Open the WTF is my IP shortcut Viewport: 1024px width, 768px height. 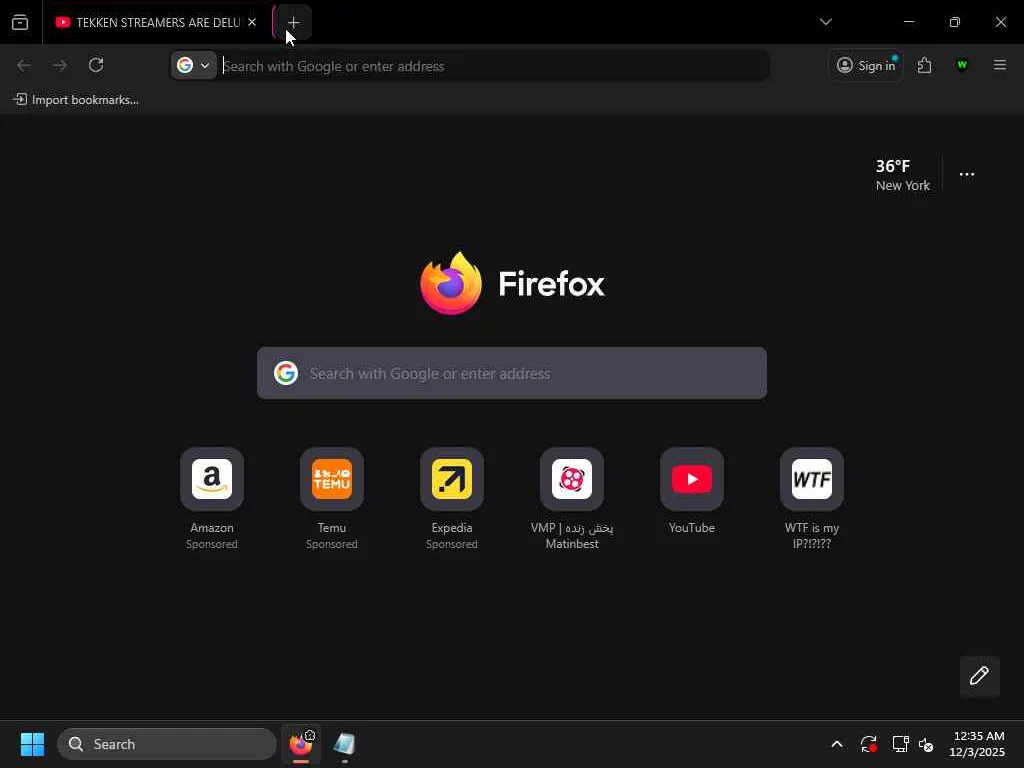812,498
